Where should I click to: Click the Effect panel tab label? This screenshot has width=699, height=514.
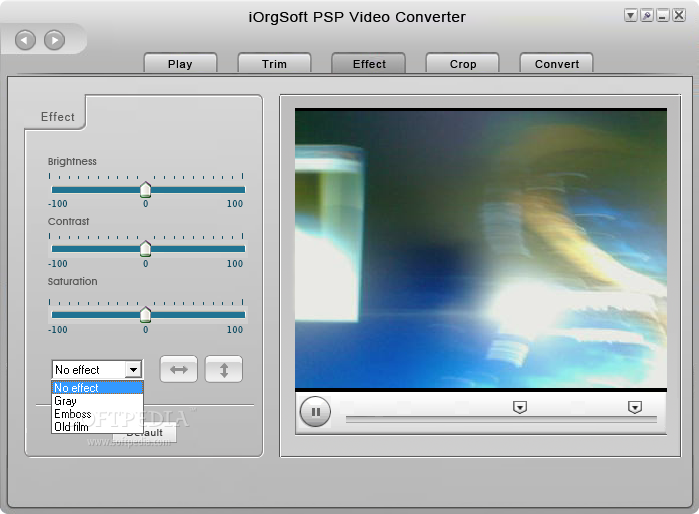(58, 117)
